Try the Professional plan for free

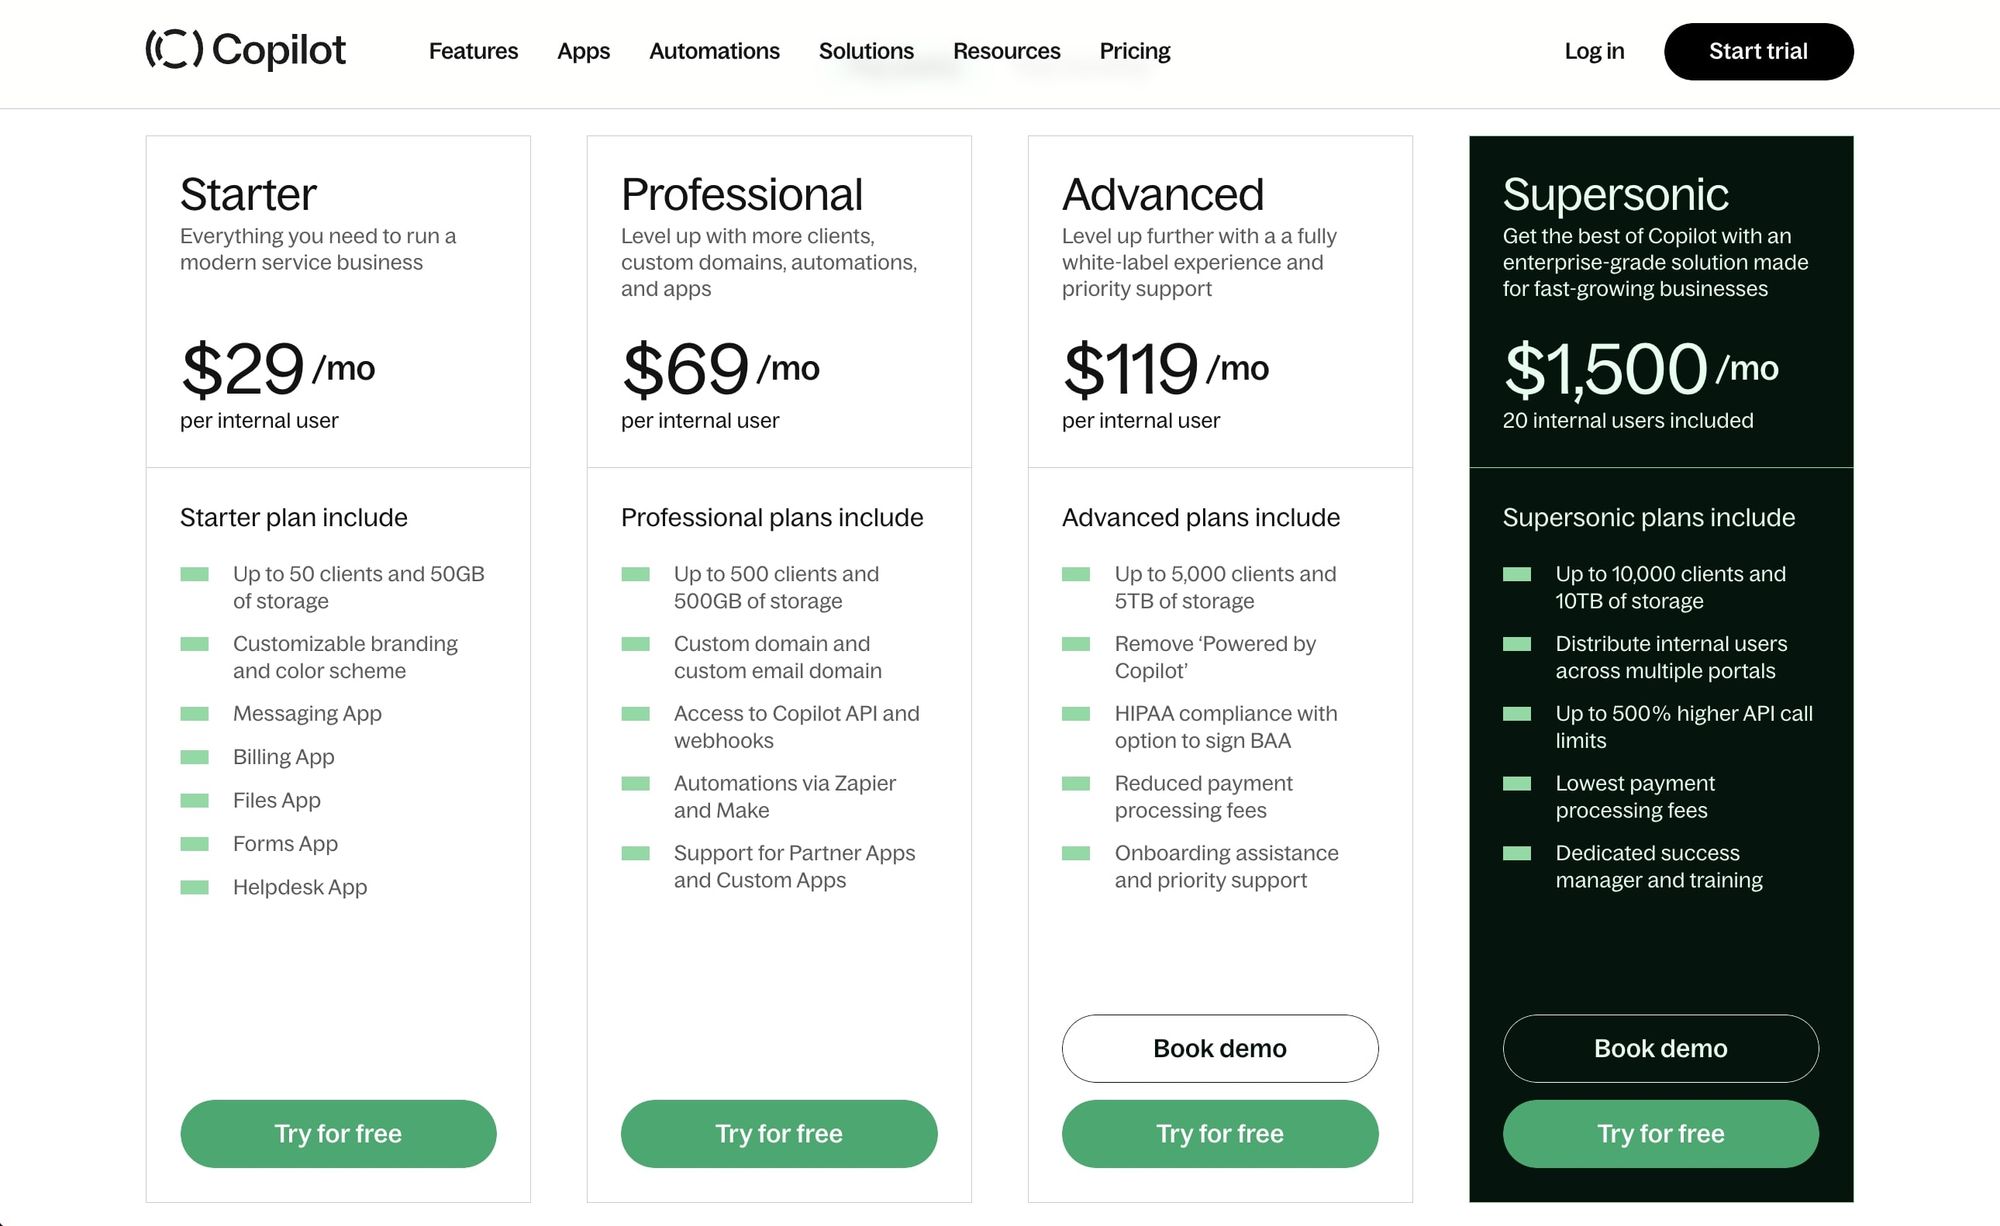point(779,1133)
